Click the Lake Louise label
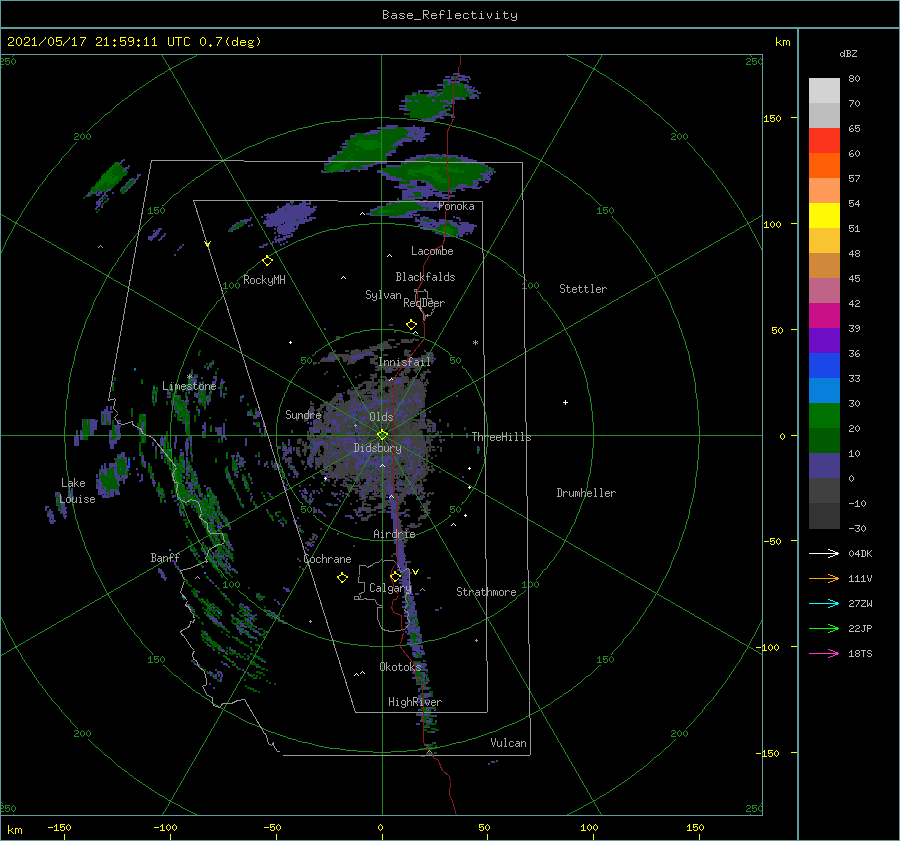The image size is (900, 841). [x=77, y=491]
